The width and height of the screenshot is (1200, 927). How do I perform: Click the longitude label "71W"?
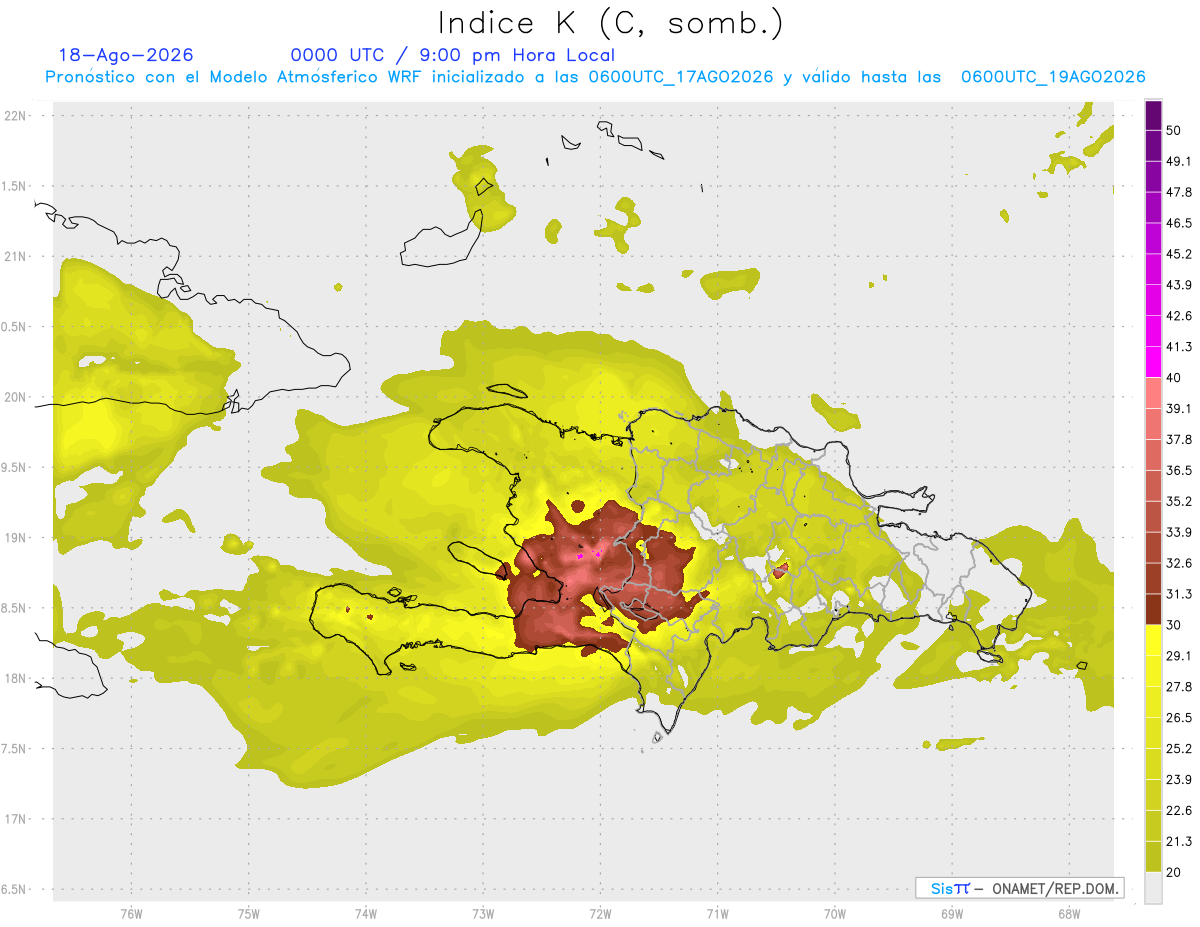(x=717, y=914)
